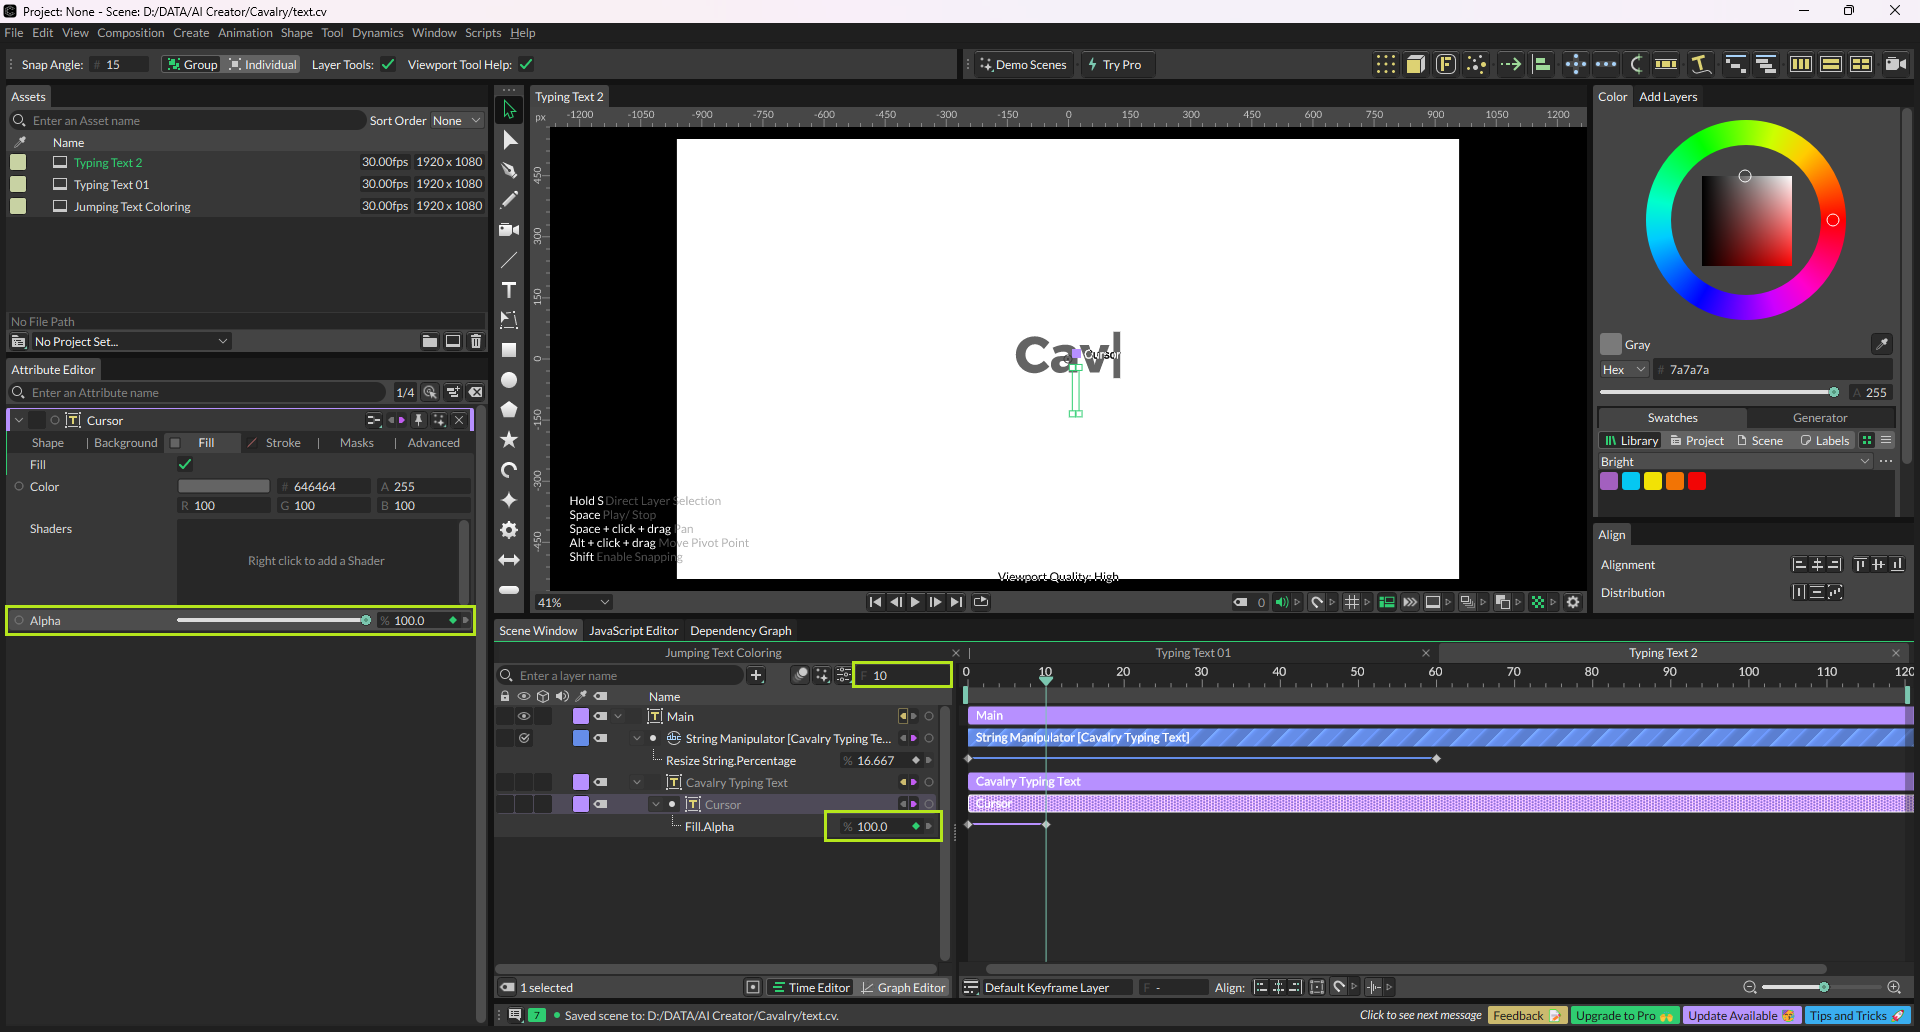1920x1032 pixels.
Task: Select the Text tool in toolbar
Action: tap(509, 290)
